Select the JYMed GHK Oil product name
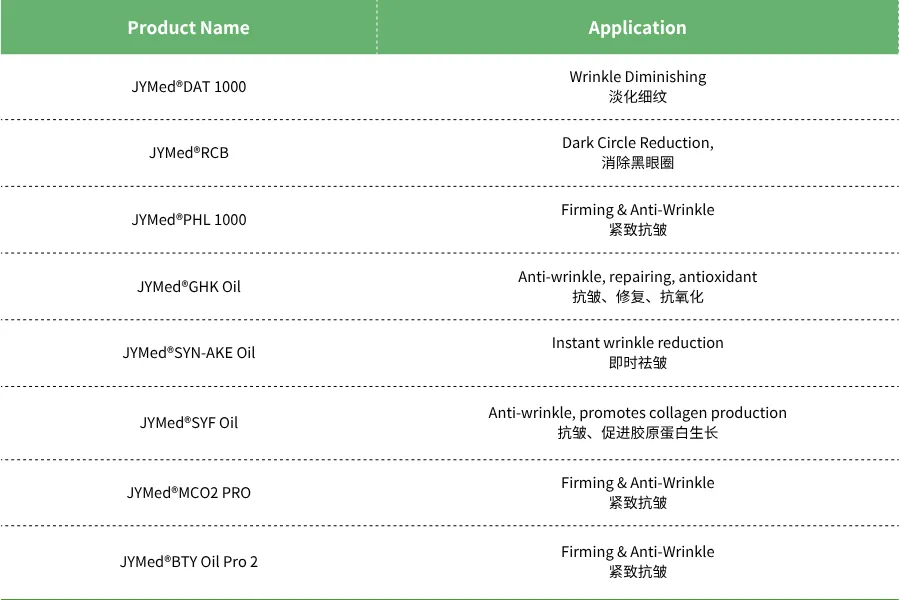 [189, 287]
